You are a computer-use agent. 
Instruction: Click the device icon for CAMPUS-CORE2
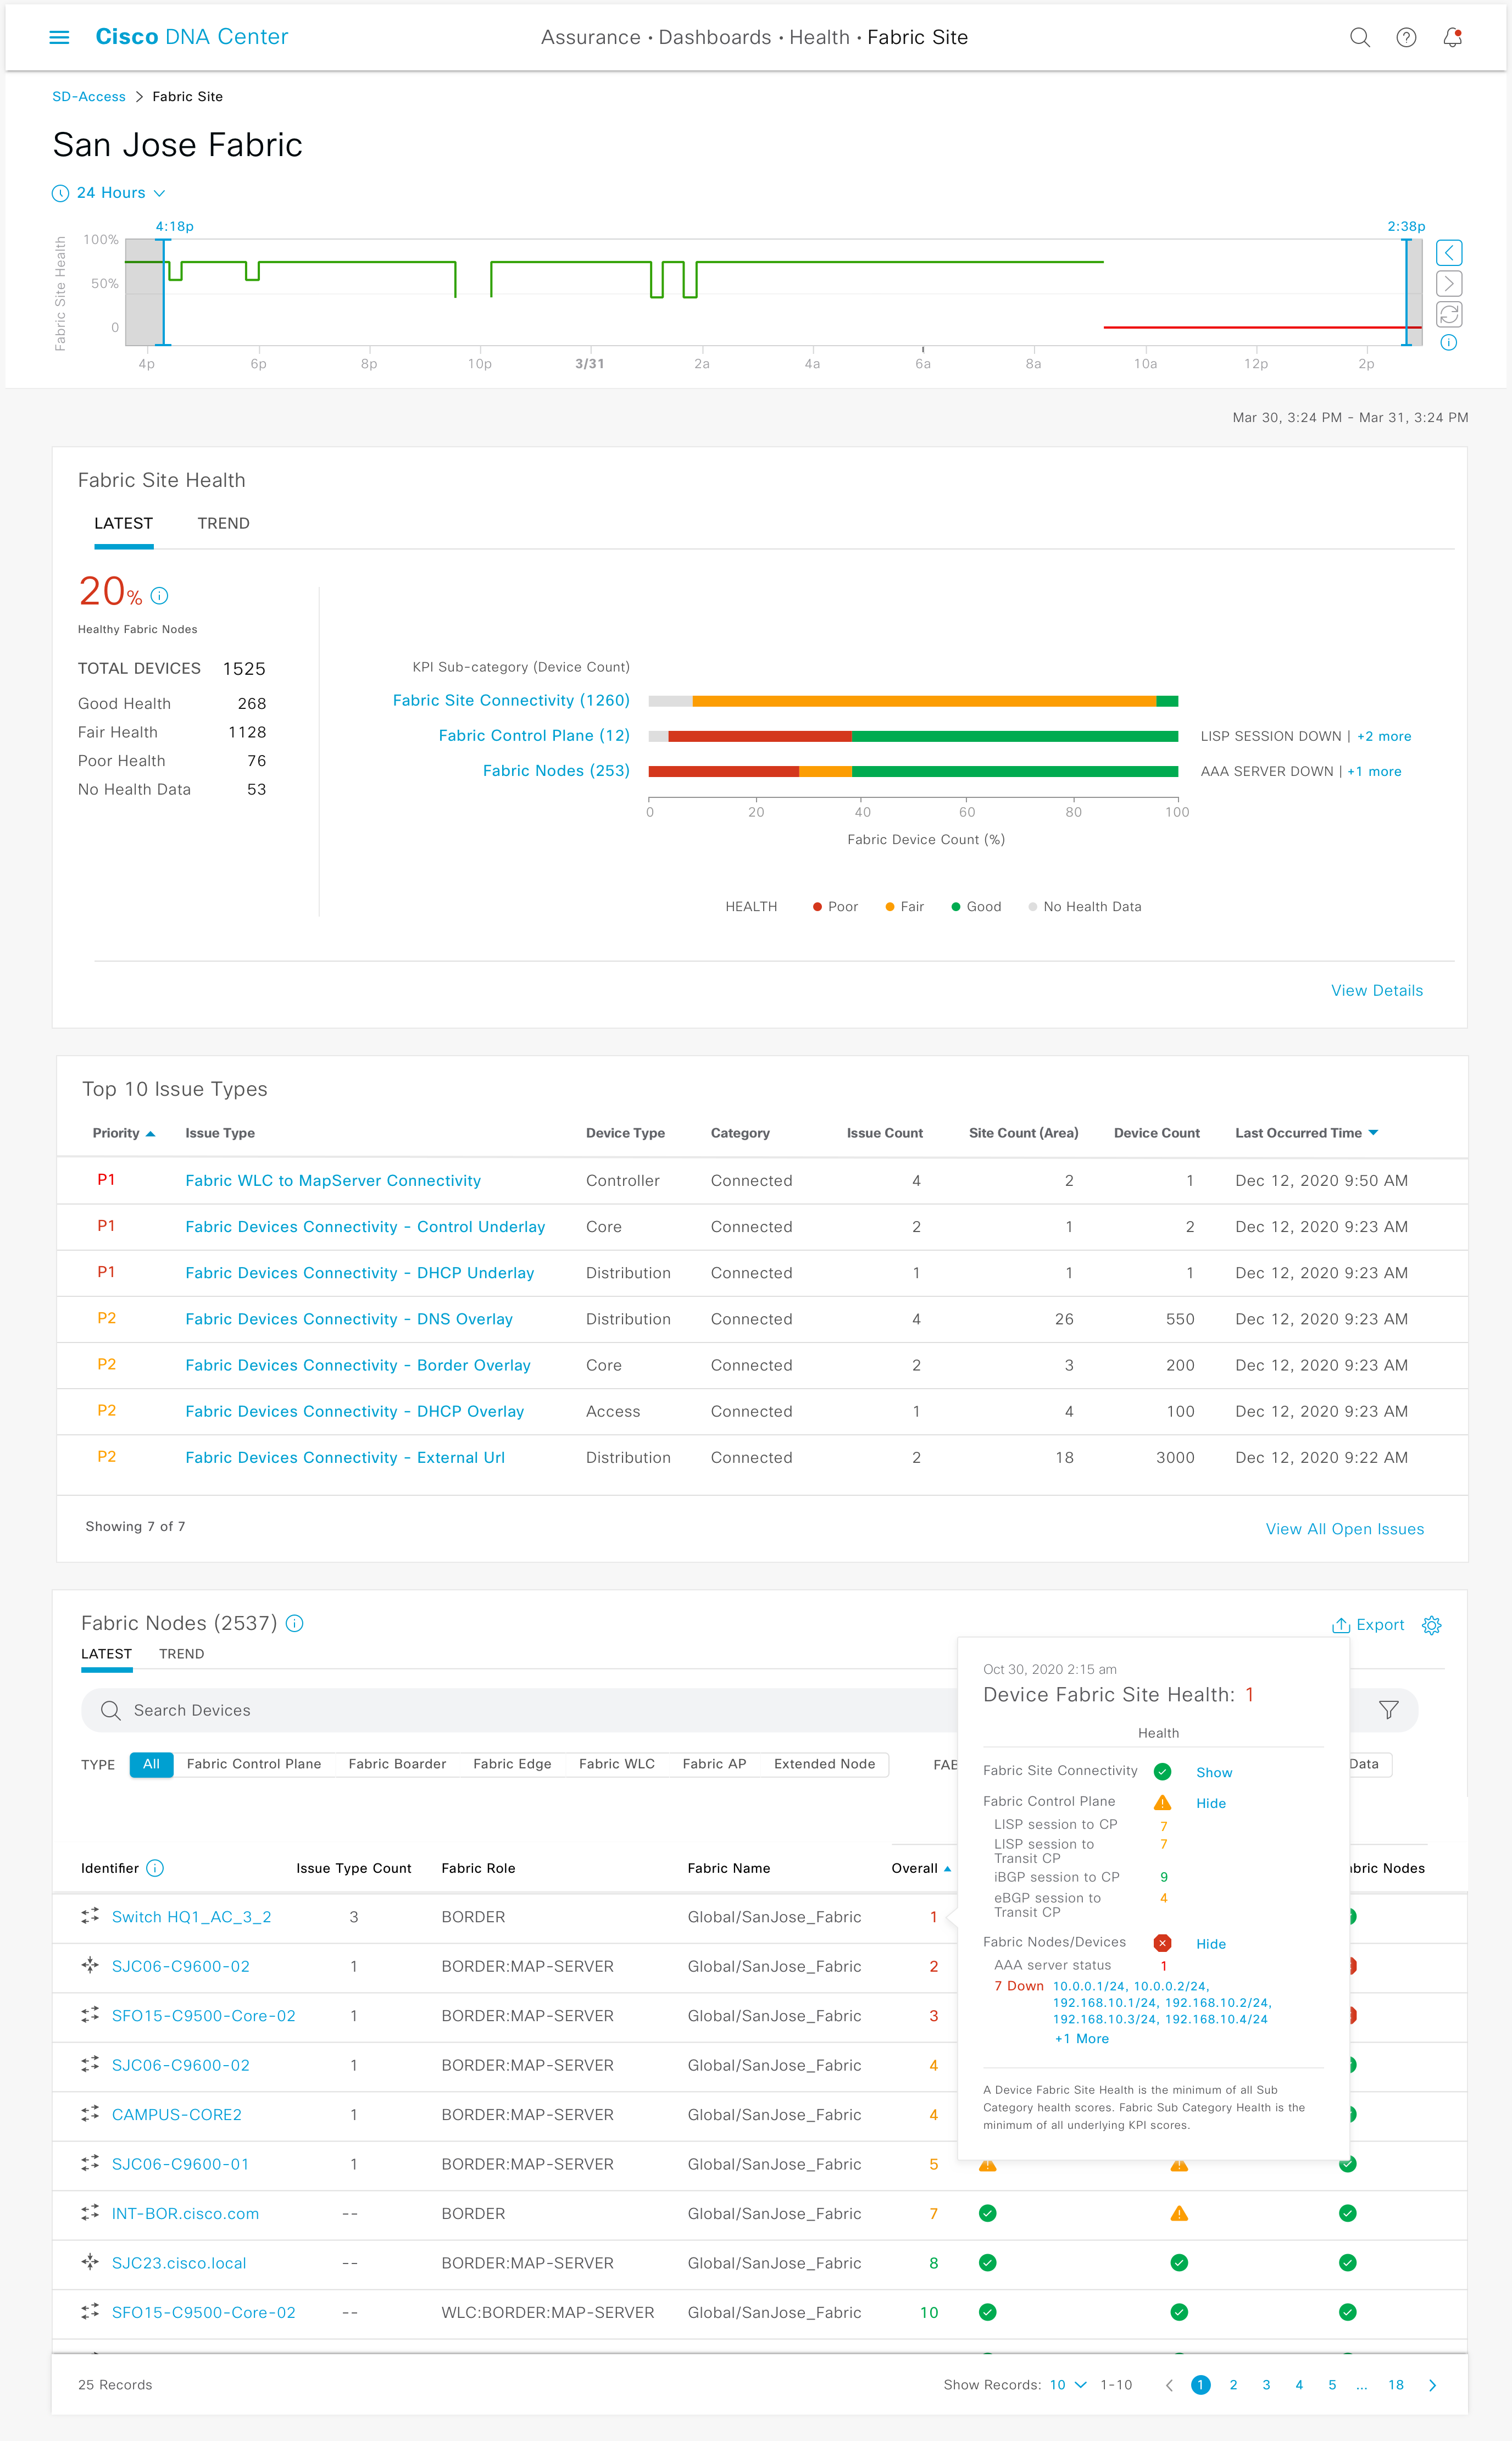click(x=90, y=2114)
